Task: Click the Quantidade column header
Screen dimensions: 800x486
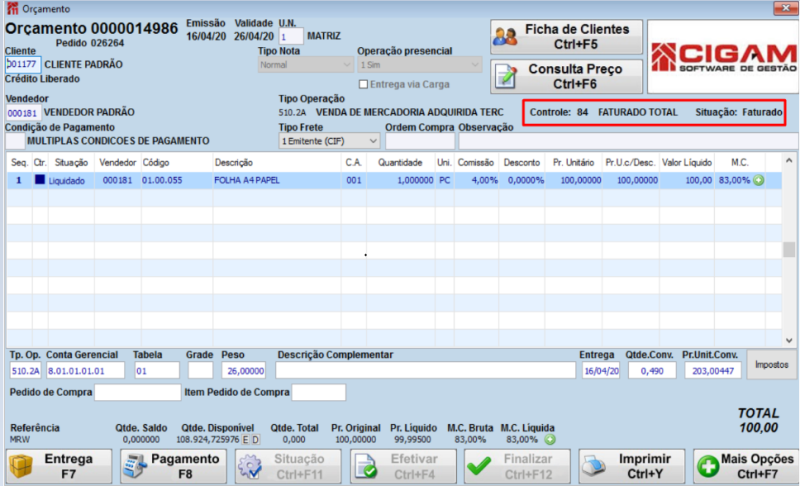Action: [400, 163]
